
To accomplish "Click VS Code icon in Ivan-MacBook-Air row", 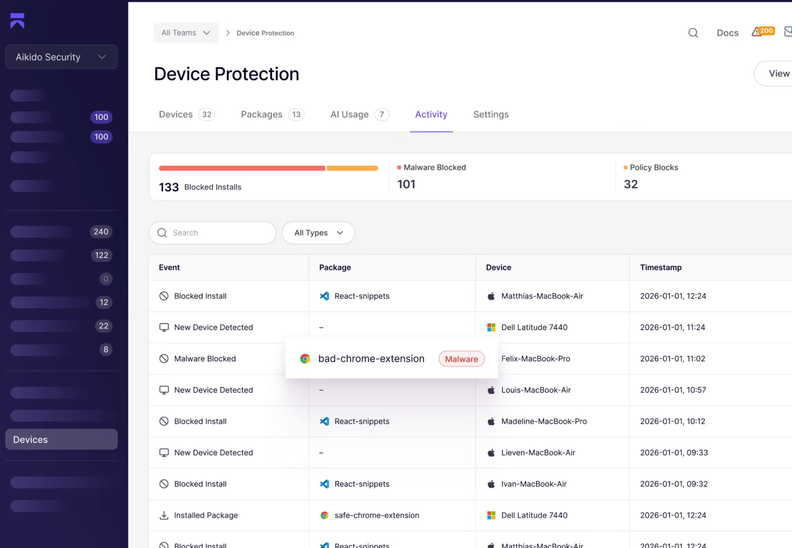I will [324, 484].
